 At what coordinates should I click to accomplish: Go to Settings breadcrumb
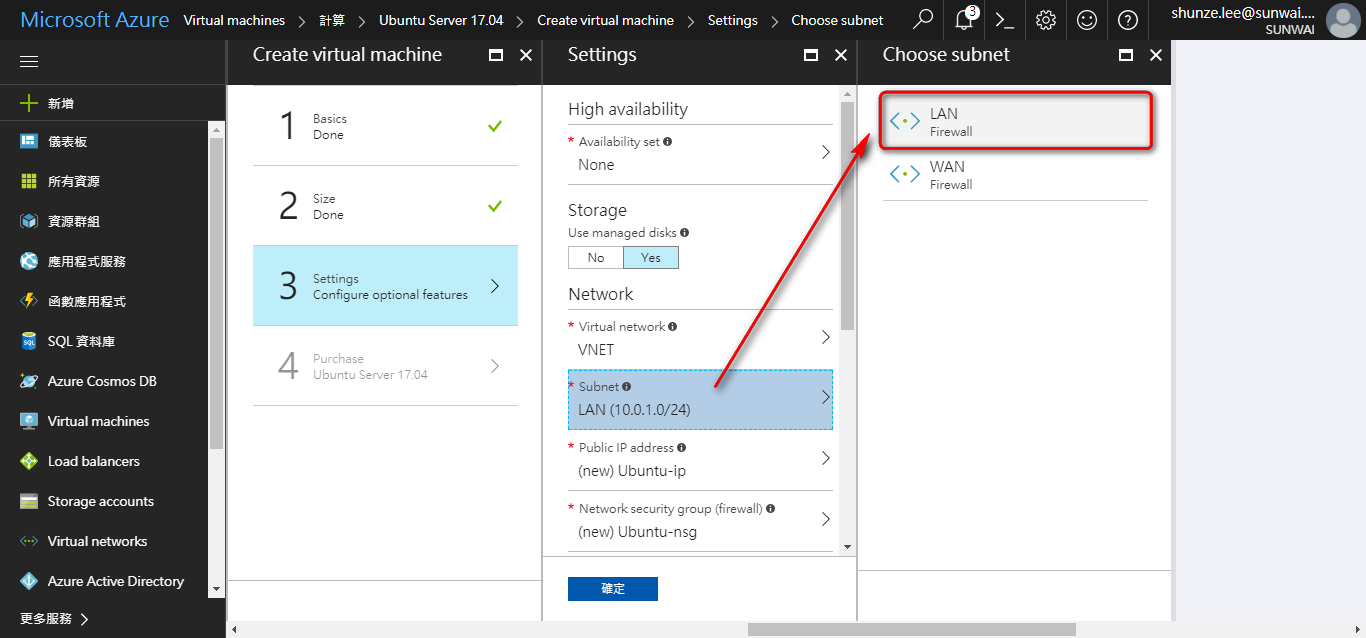point(732,20)
